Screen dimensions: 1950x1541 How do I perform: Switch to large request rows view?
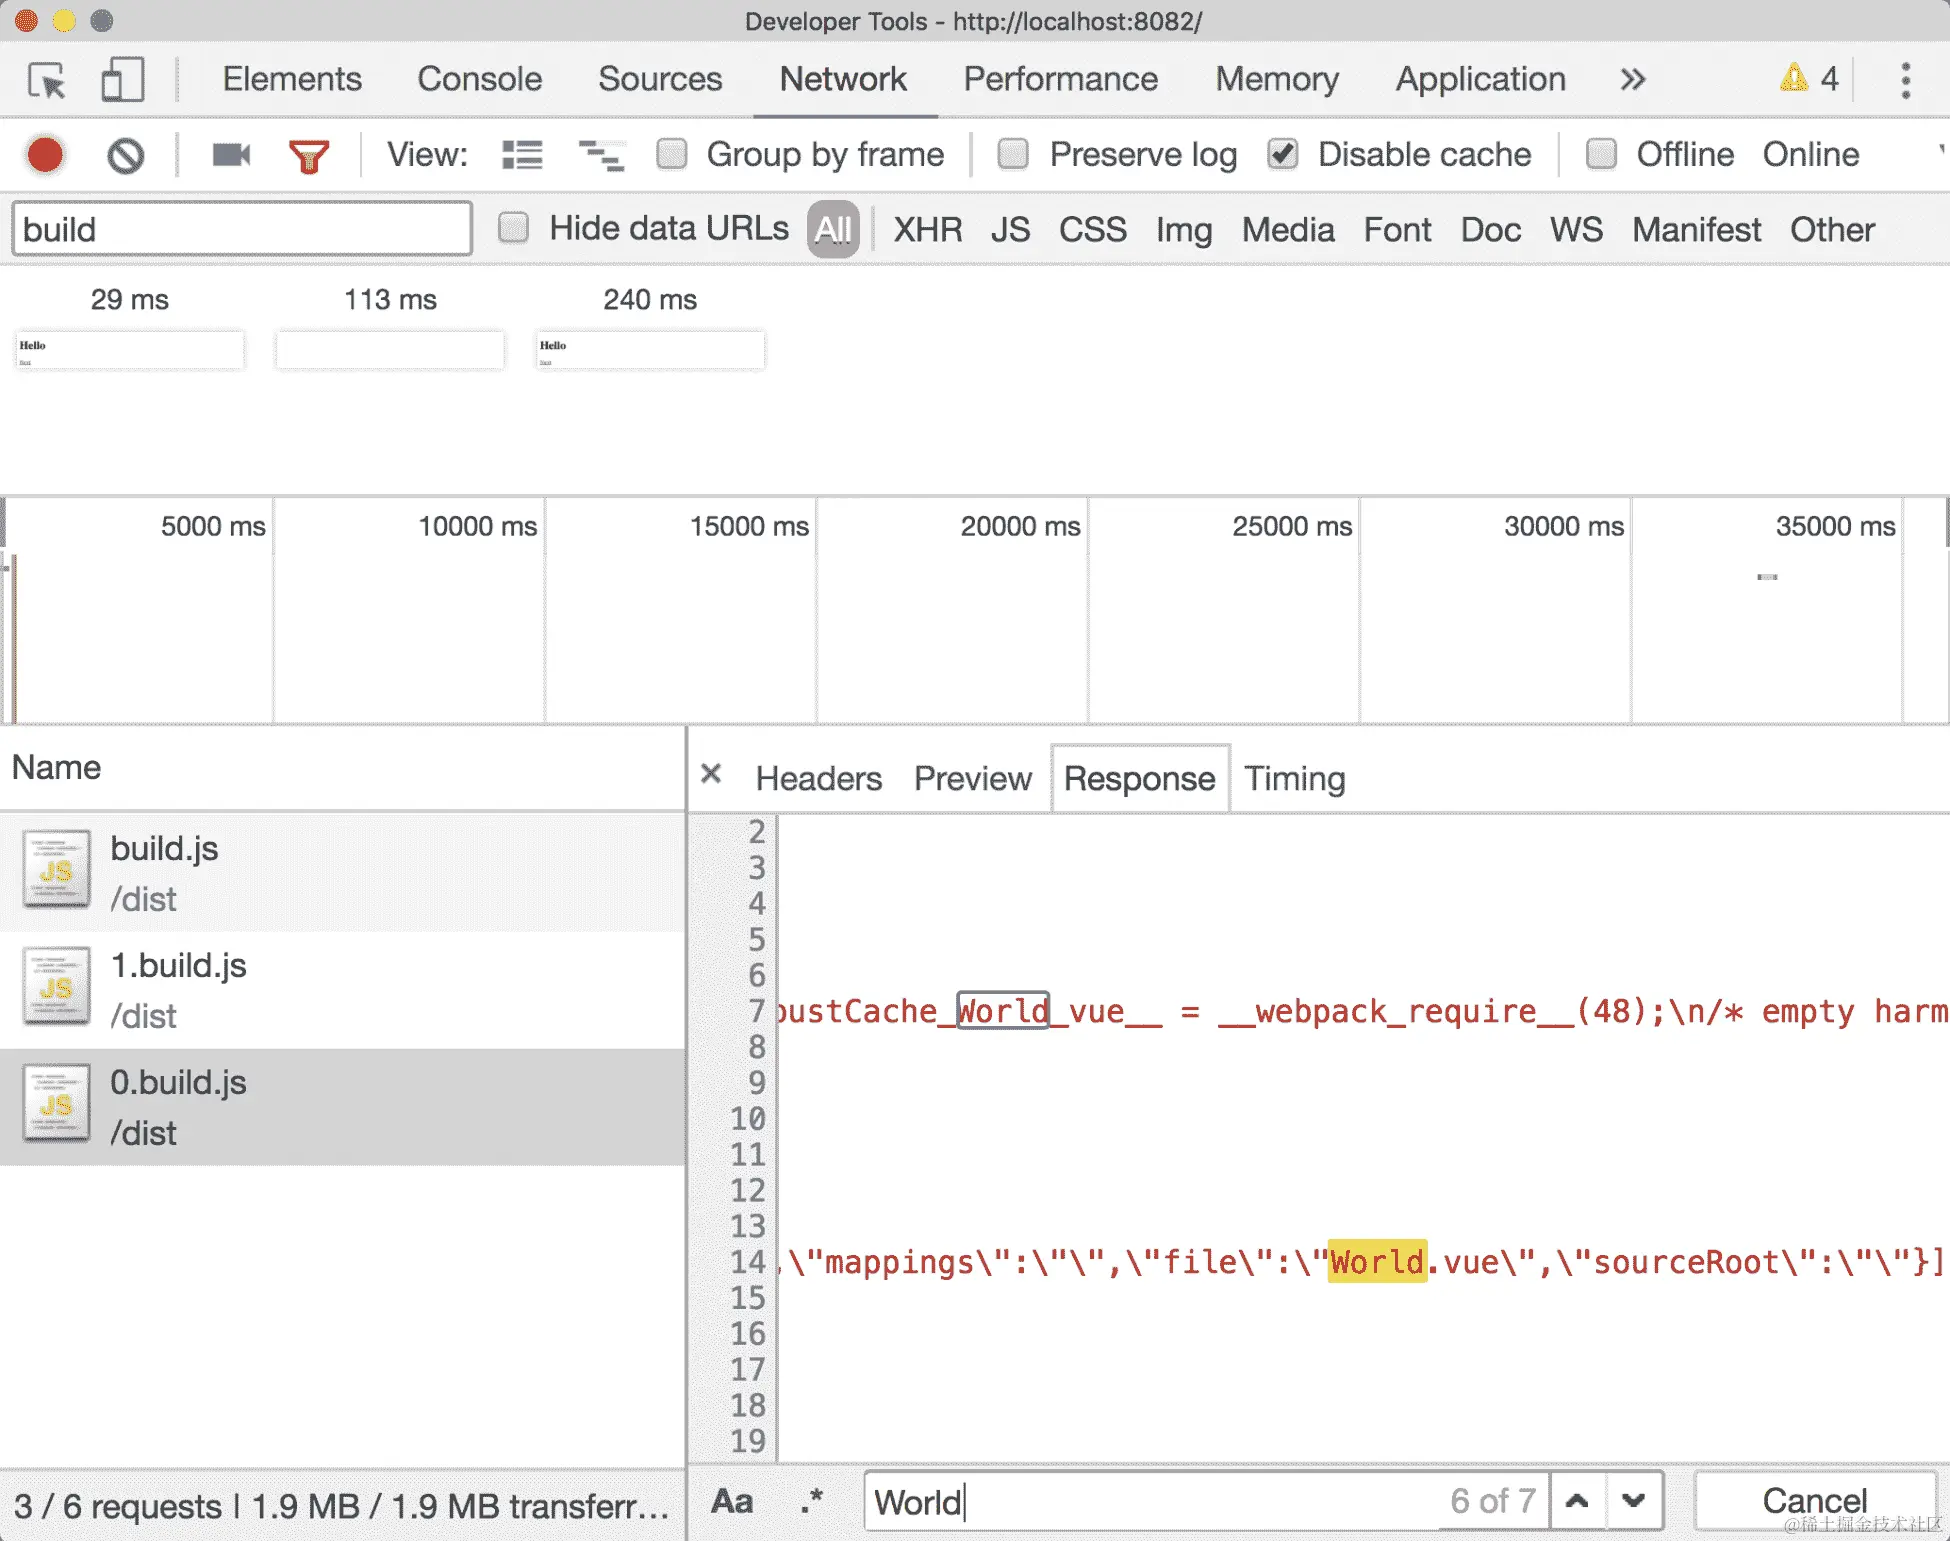pos(522,155)
